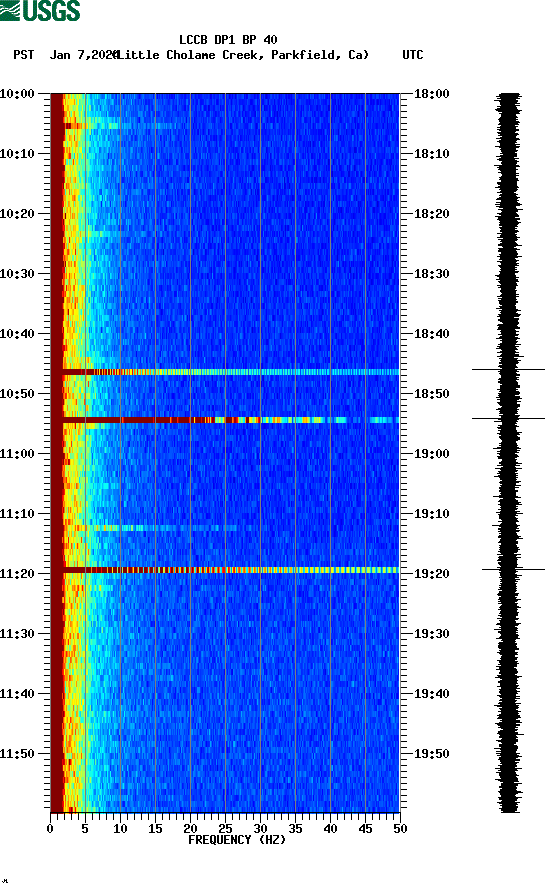Click the '19:10' UTC time label
The height and width of the screenshot is (892, 552).
pos(432,514)
